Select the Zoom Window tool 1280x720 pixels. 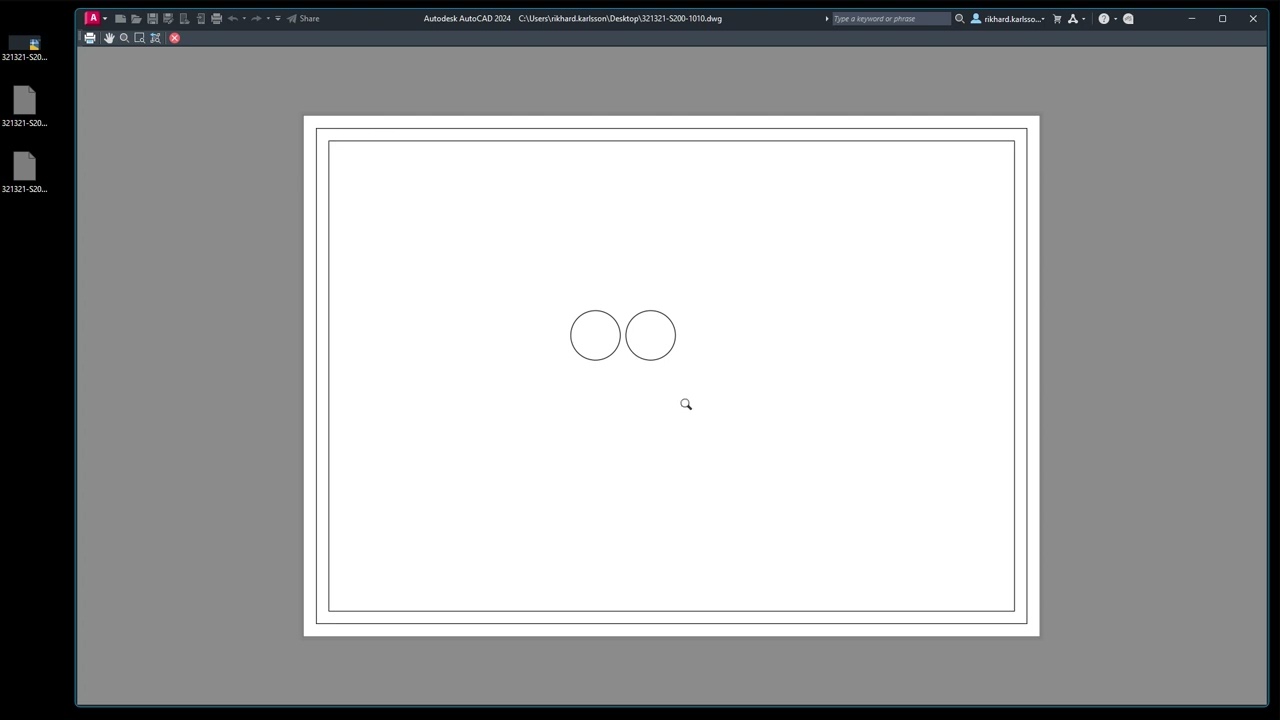[140, 38]
